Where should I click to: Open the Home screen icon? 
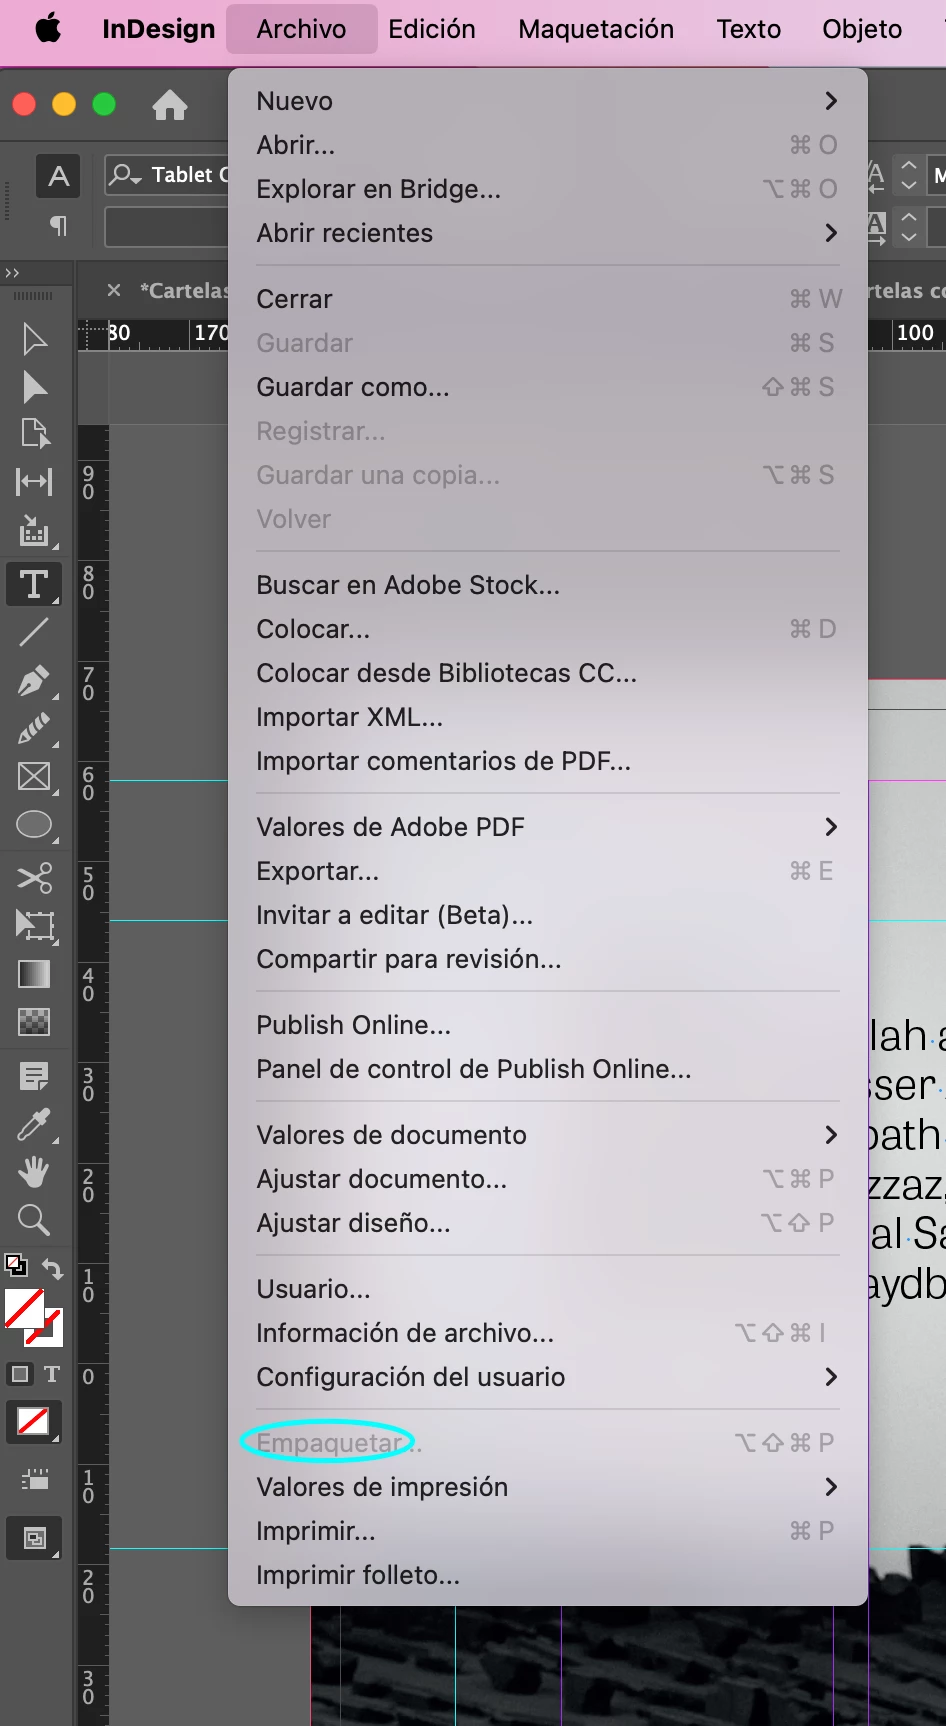[x=170, y=104]
